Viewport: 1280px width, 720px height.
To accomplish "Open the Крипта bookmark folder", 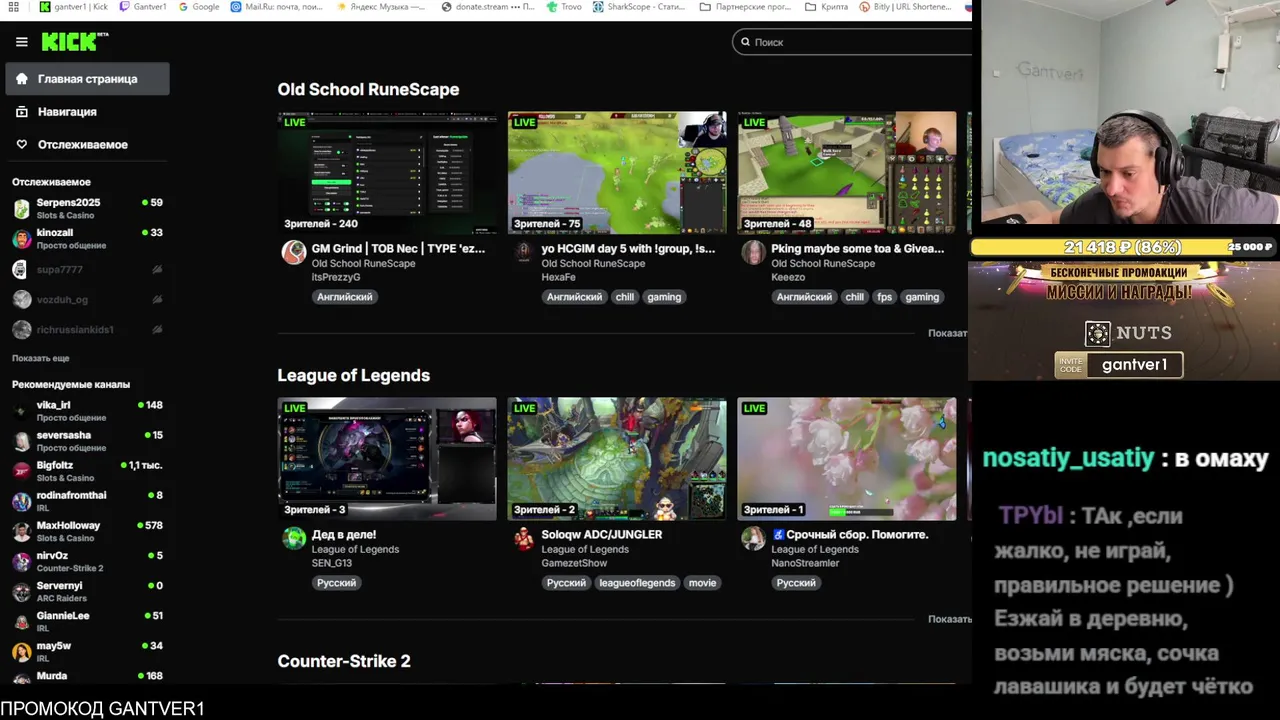I will (826, 7).
